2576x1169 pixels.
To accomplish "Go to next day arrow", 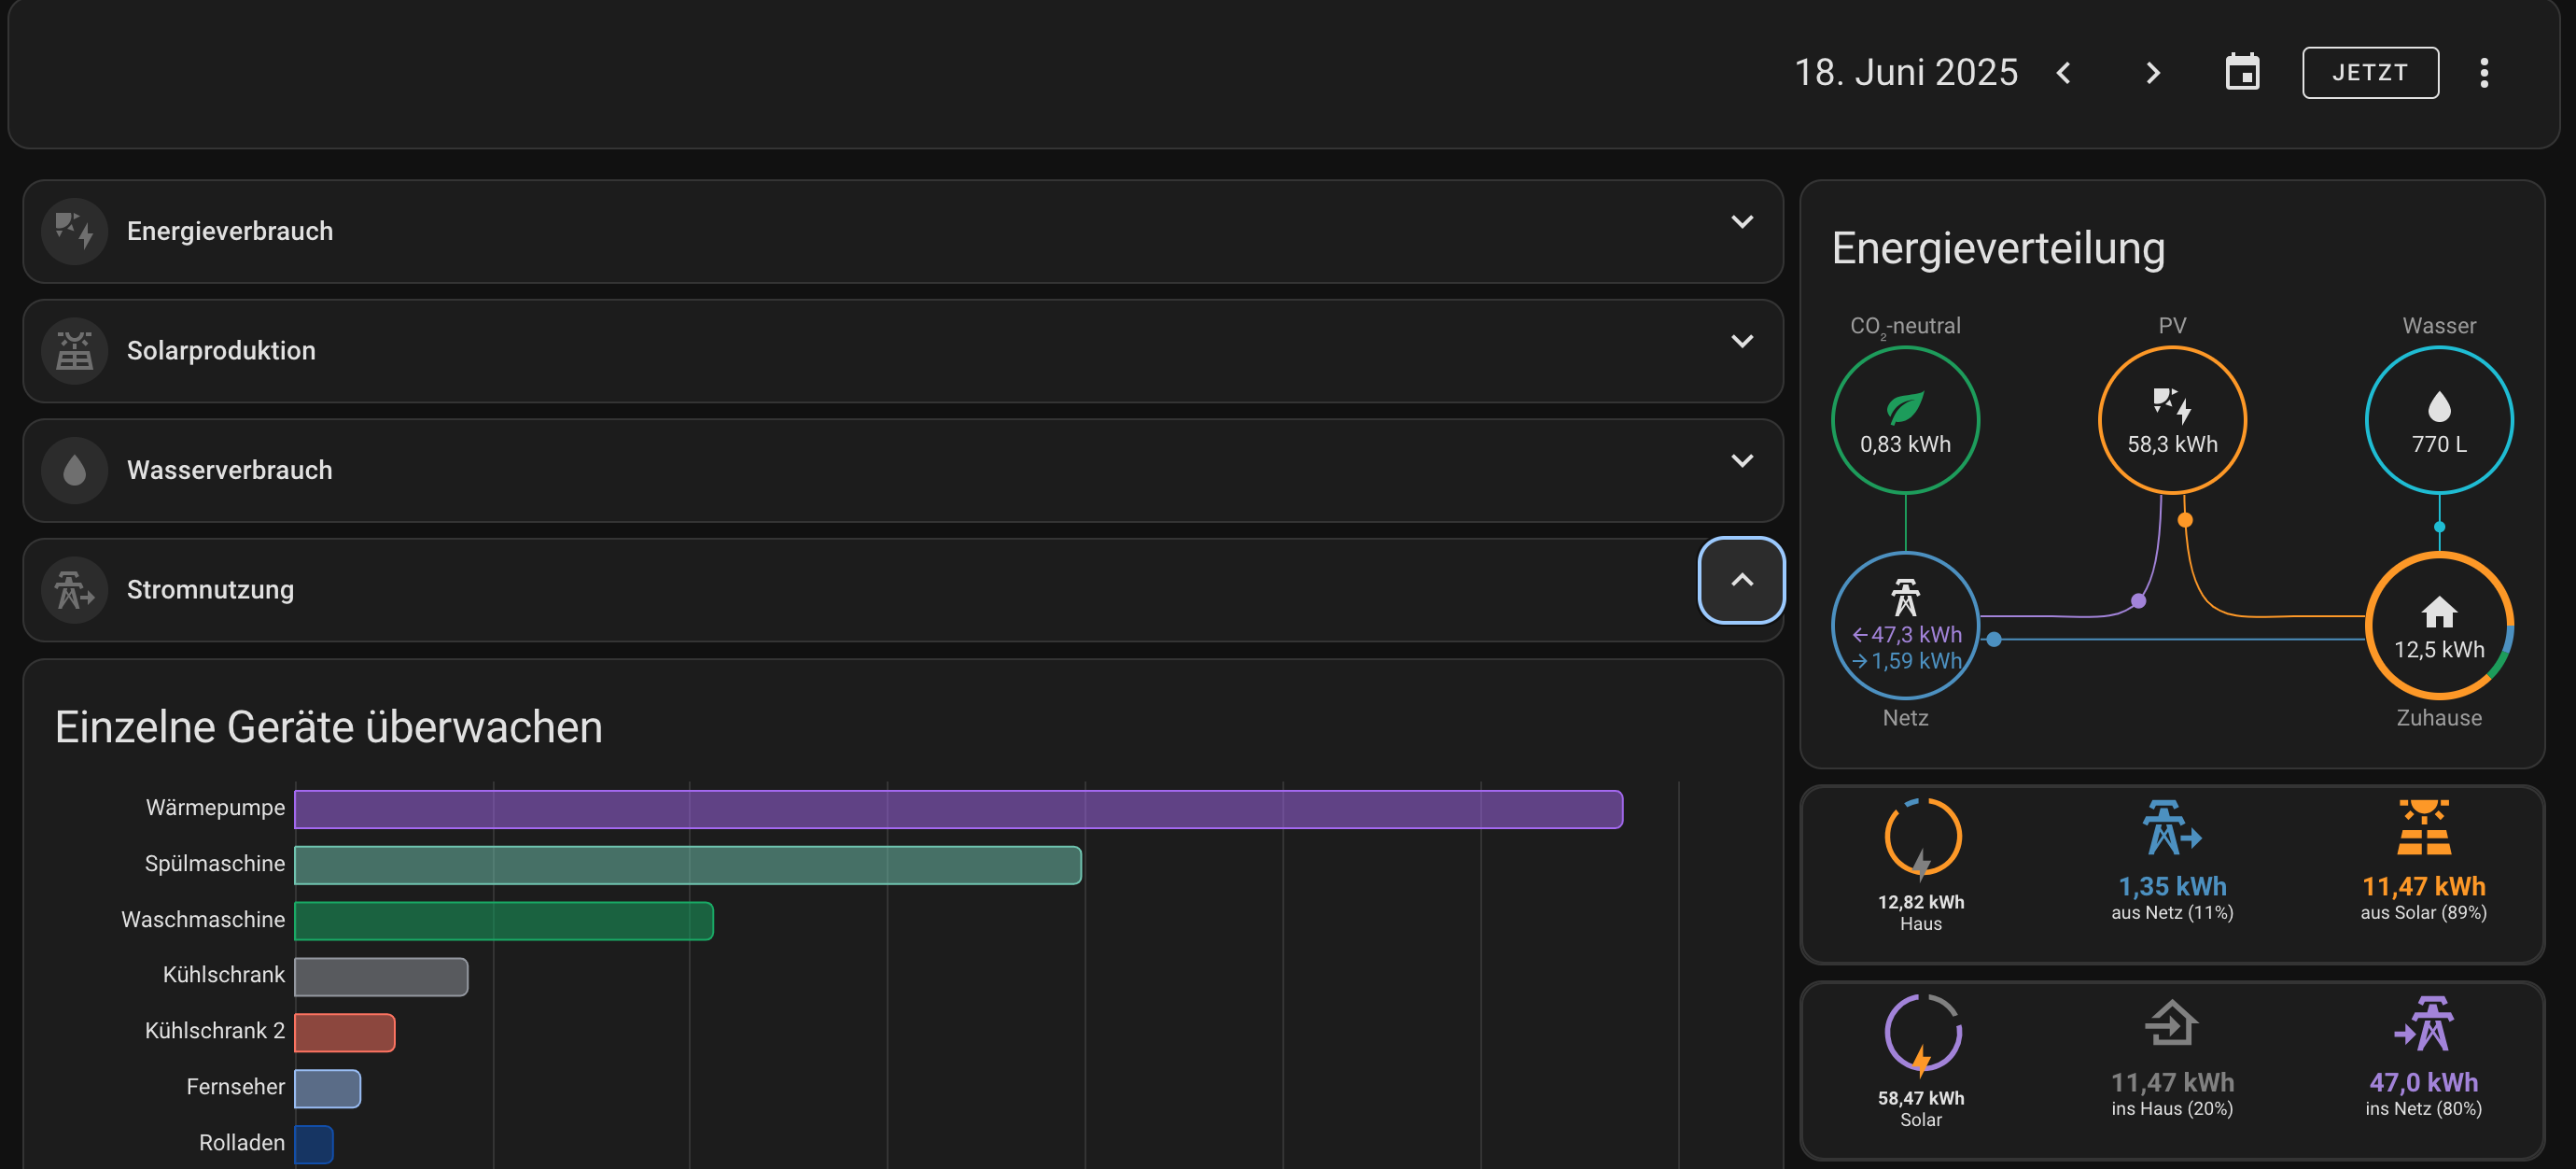I will tap(2152, 73).
